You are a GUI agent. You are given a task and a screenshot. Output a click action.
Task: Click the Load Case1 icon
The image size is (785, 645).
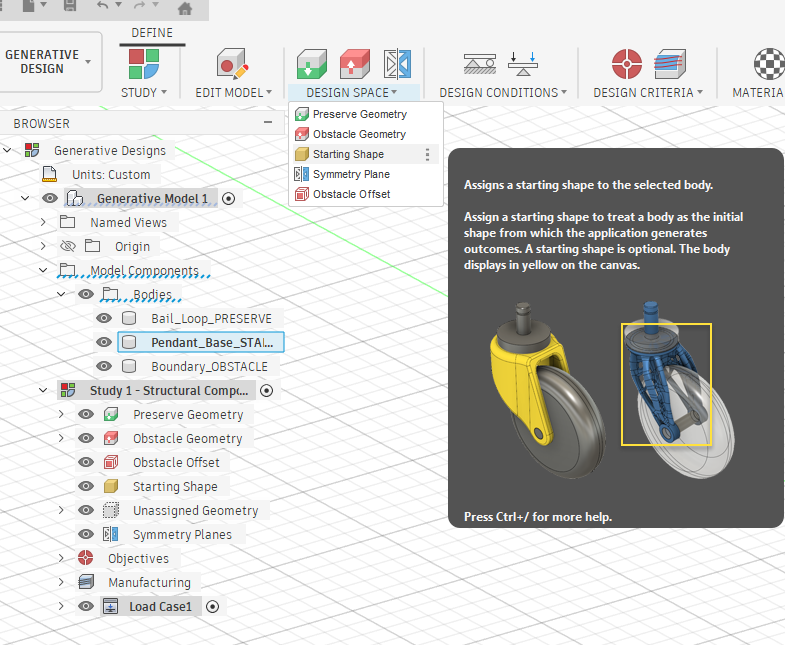110,606
